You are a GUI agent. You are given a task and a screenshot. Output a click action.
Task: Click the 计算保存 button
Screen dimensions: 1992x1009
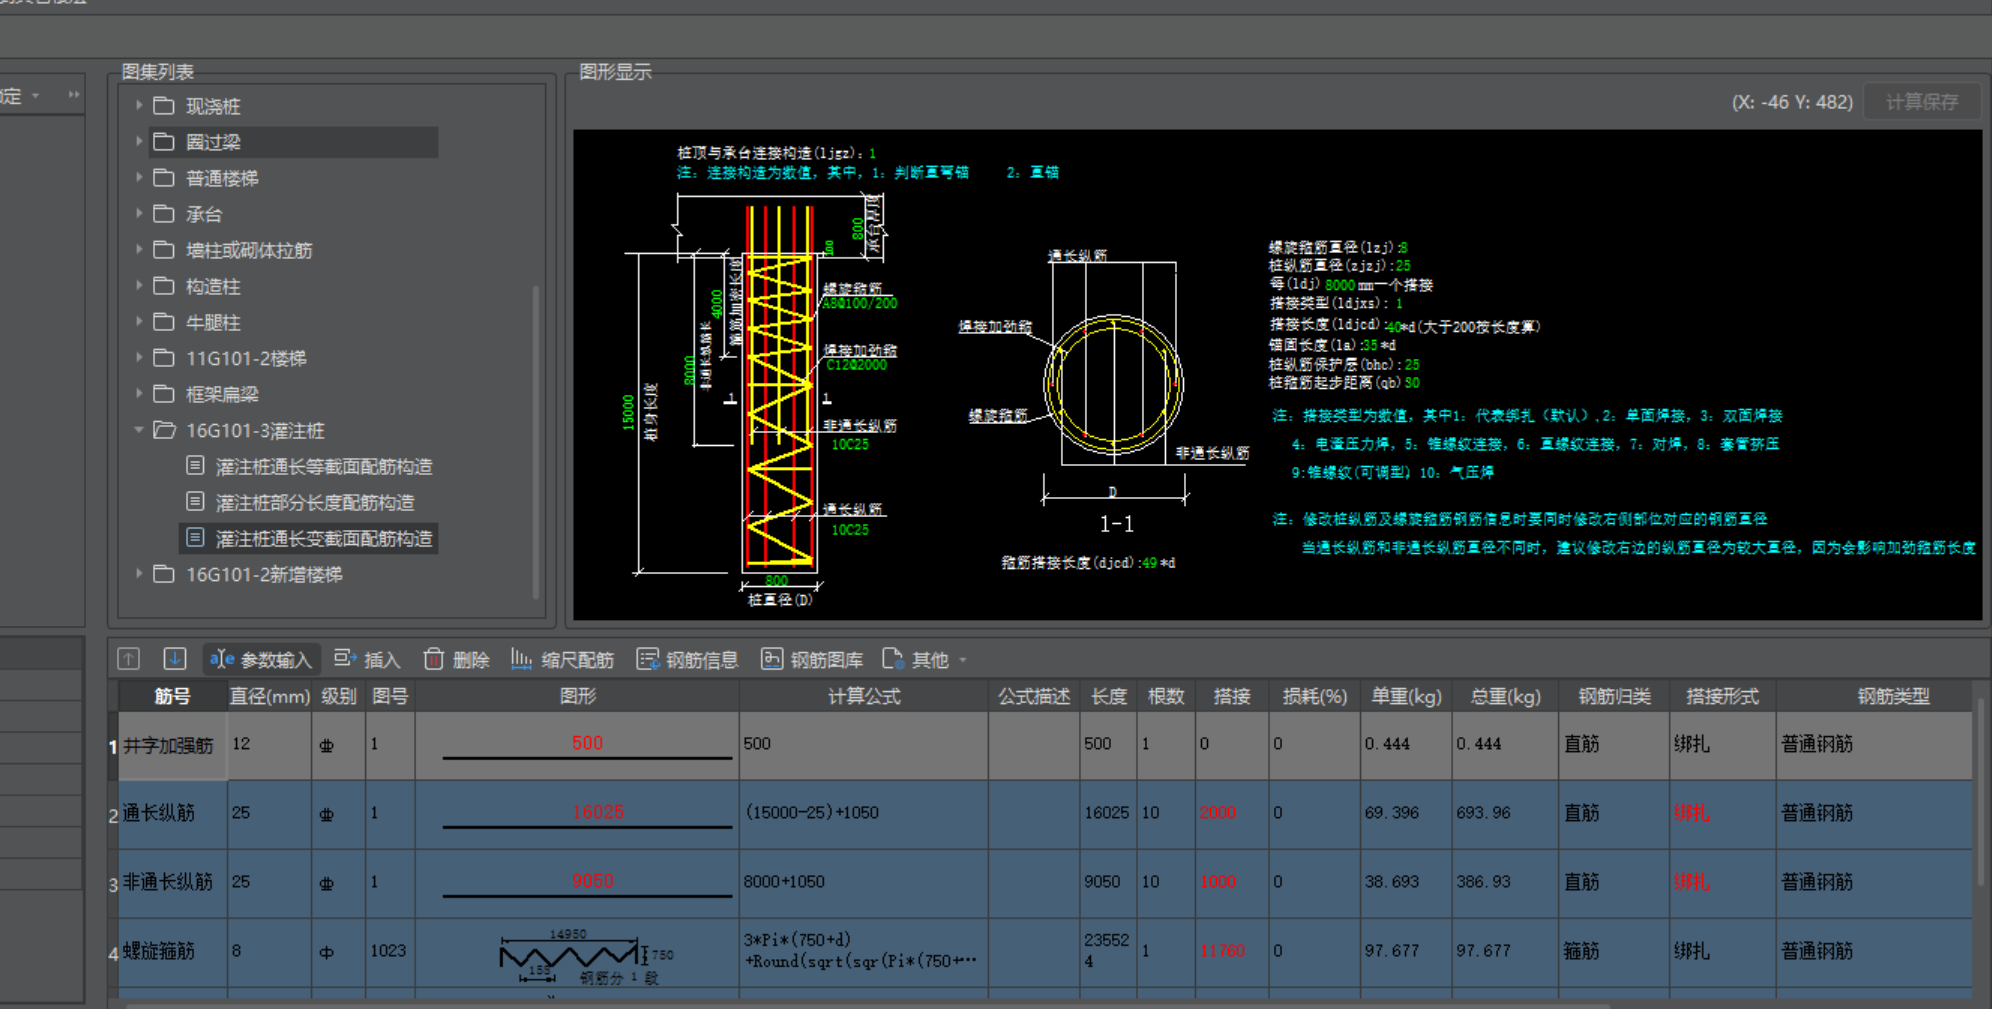click(1922, 102)
